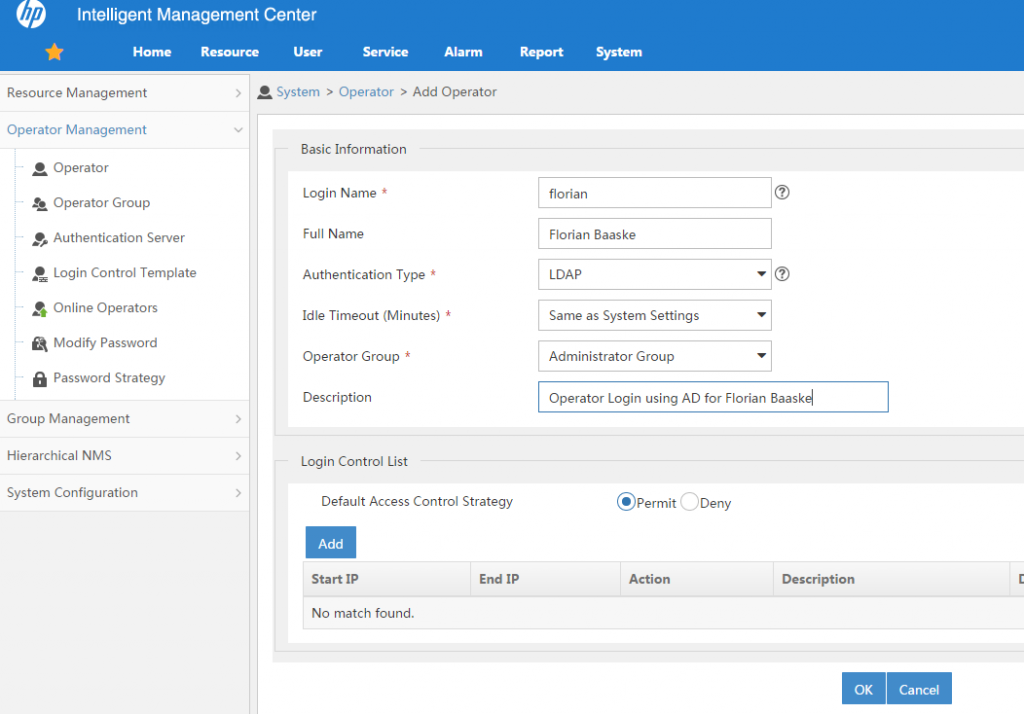Select the Permit radio button
Image resolution: width=1024 pixels, height=714 pixels.
point(628,502)
